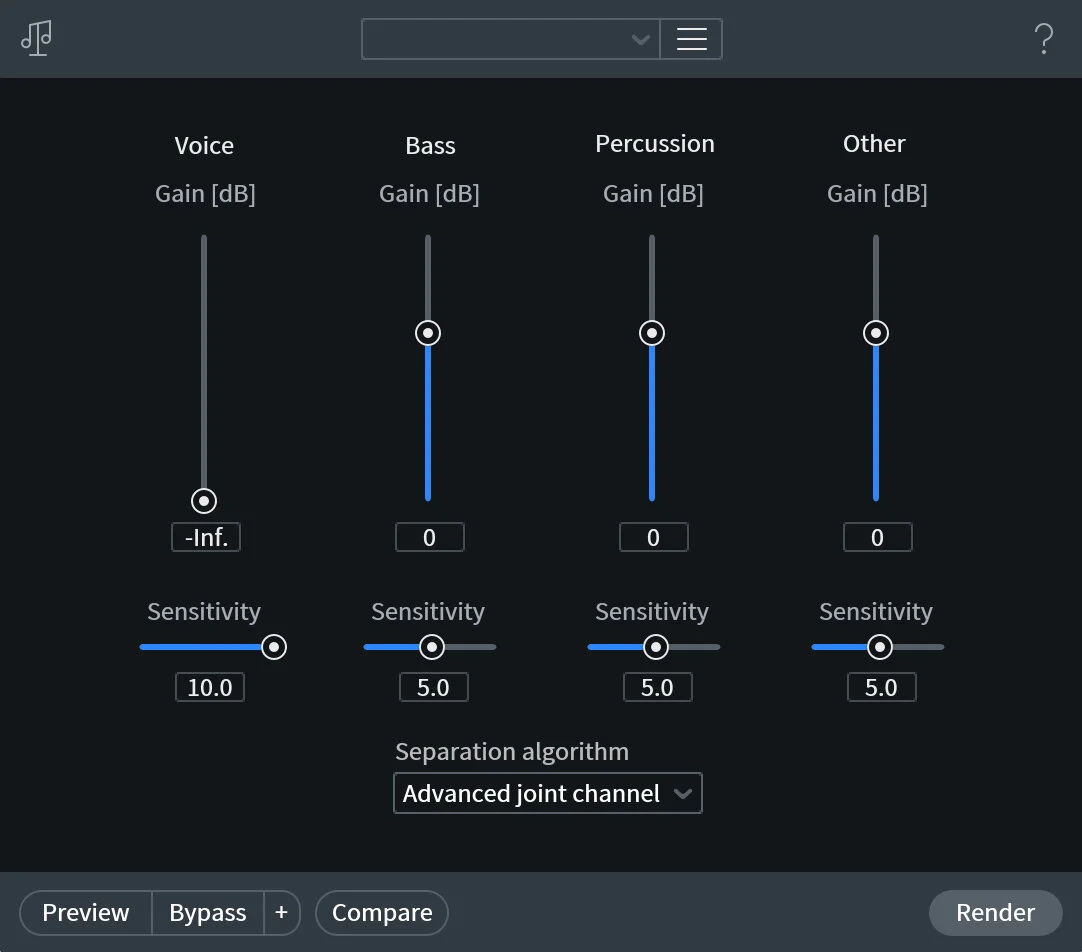Click the plus button beside Bypass
1082x952 pixels.
click(x=282, y=913)
